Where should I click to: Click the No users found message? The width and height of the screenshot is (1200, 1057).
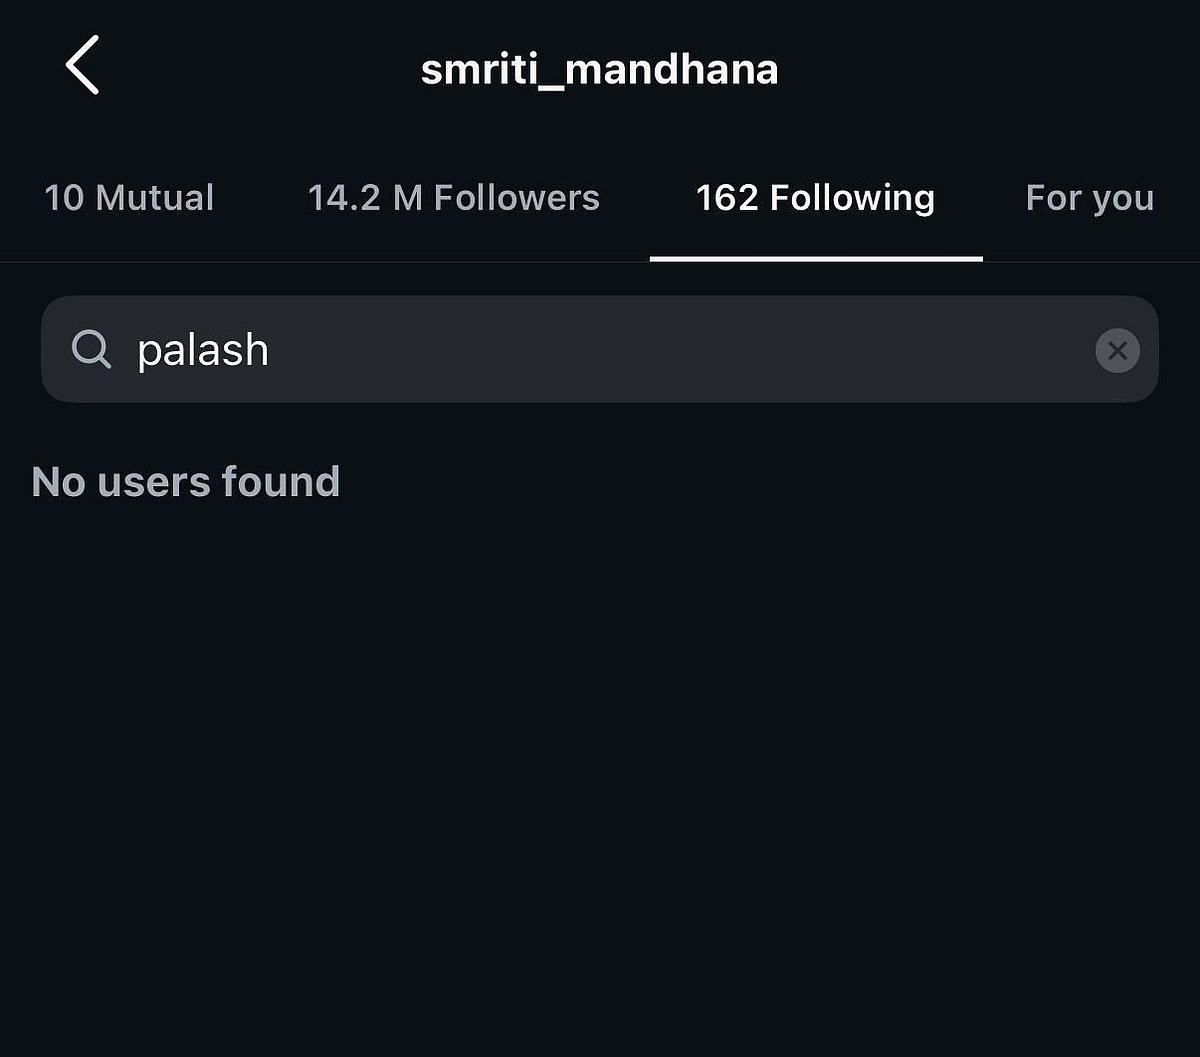tap(186, 482)
